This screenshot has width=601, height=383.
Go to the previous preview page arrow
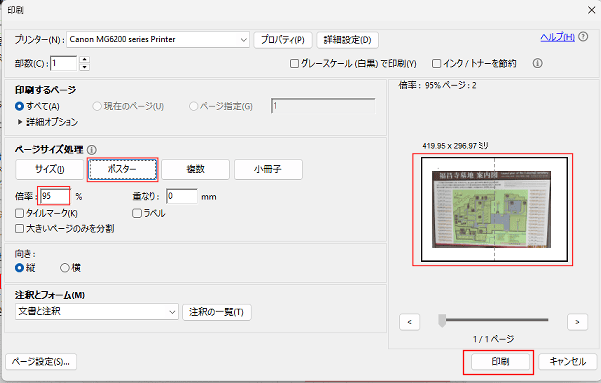click(x=409, y=322)
